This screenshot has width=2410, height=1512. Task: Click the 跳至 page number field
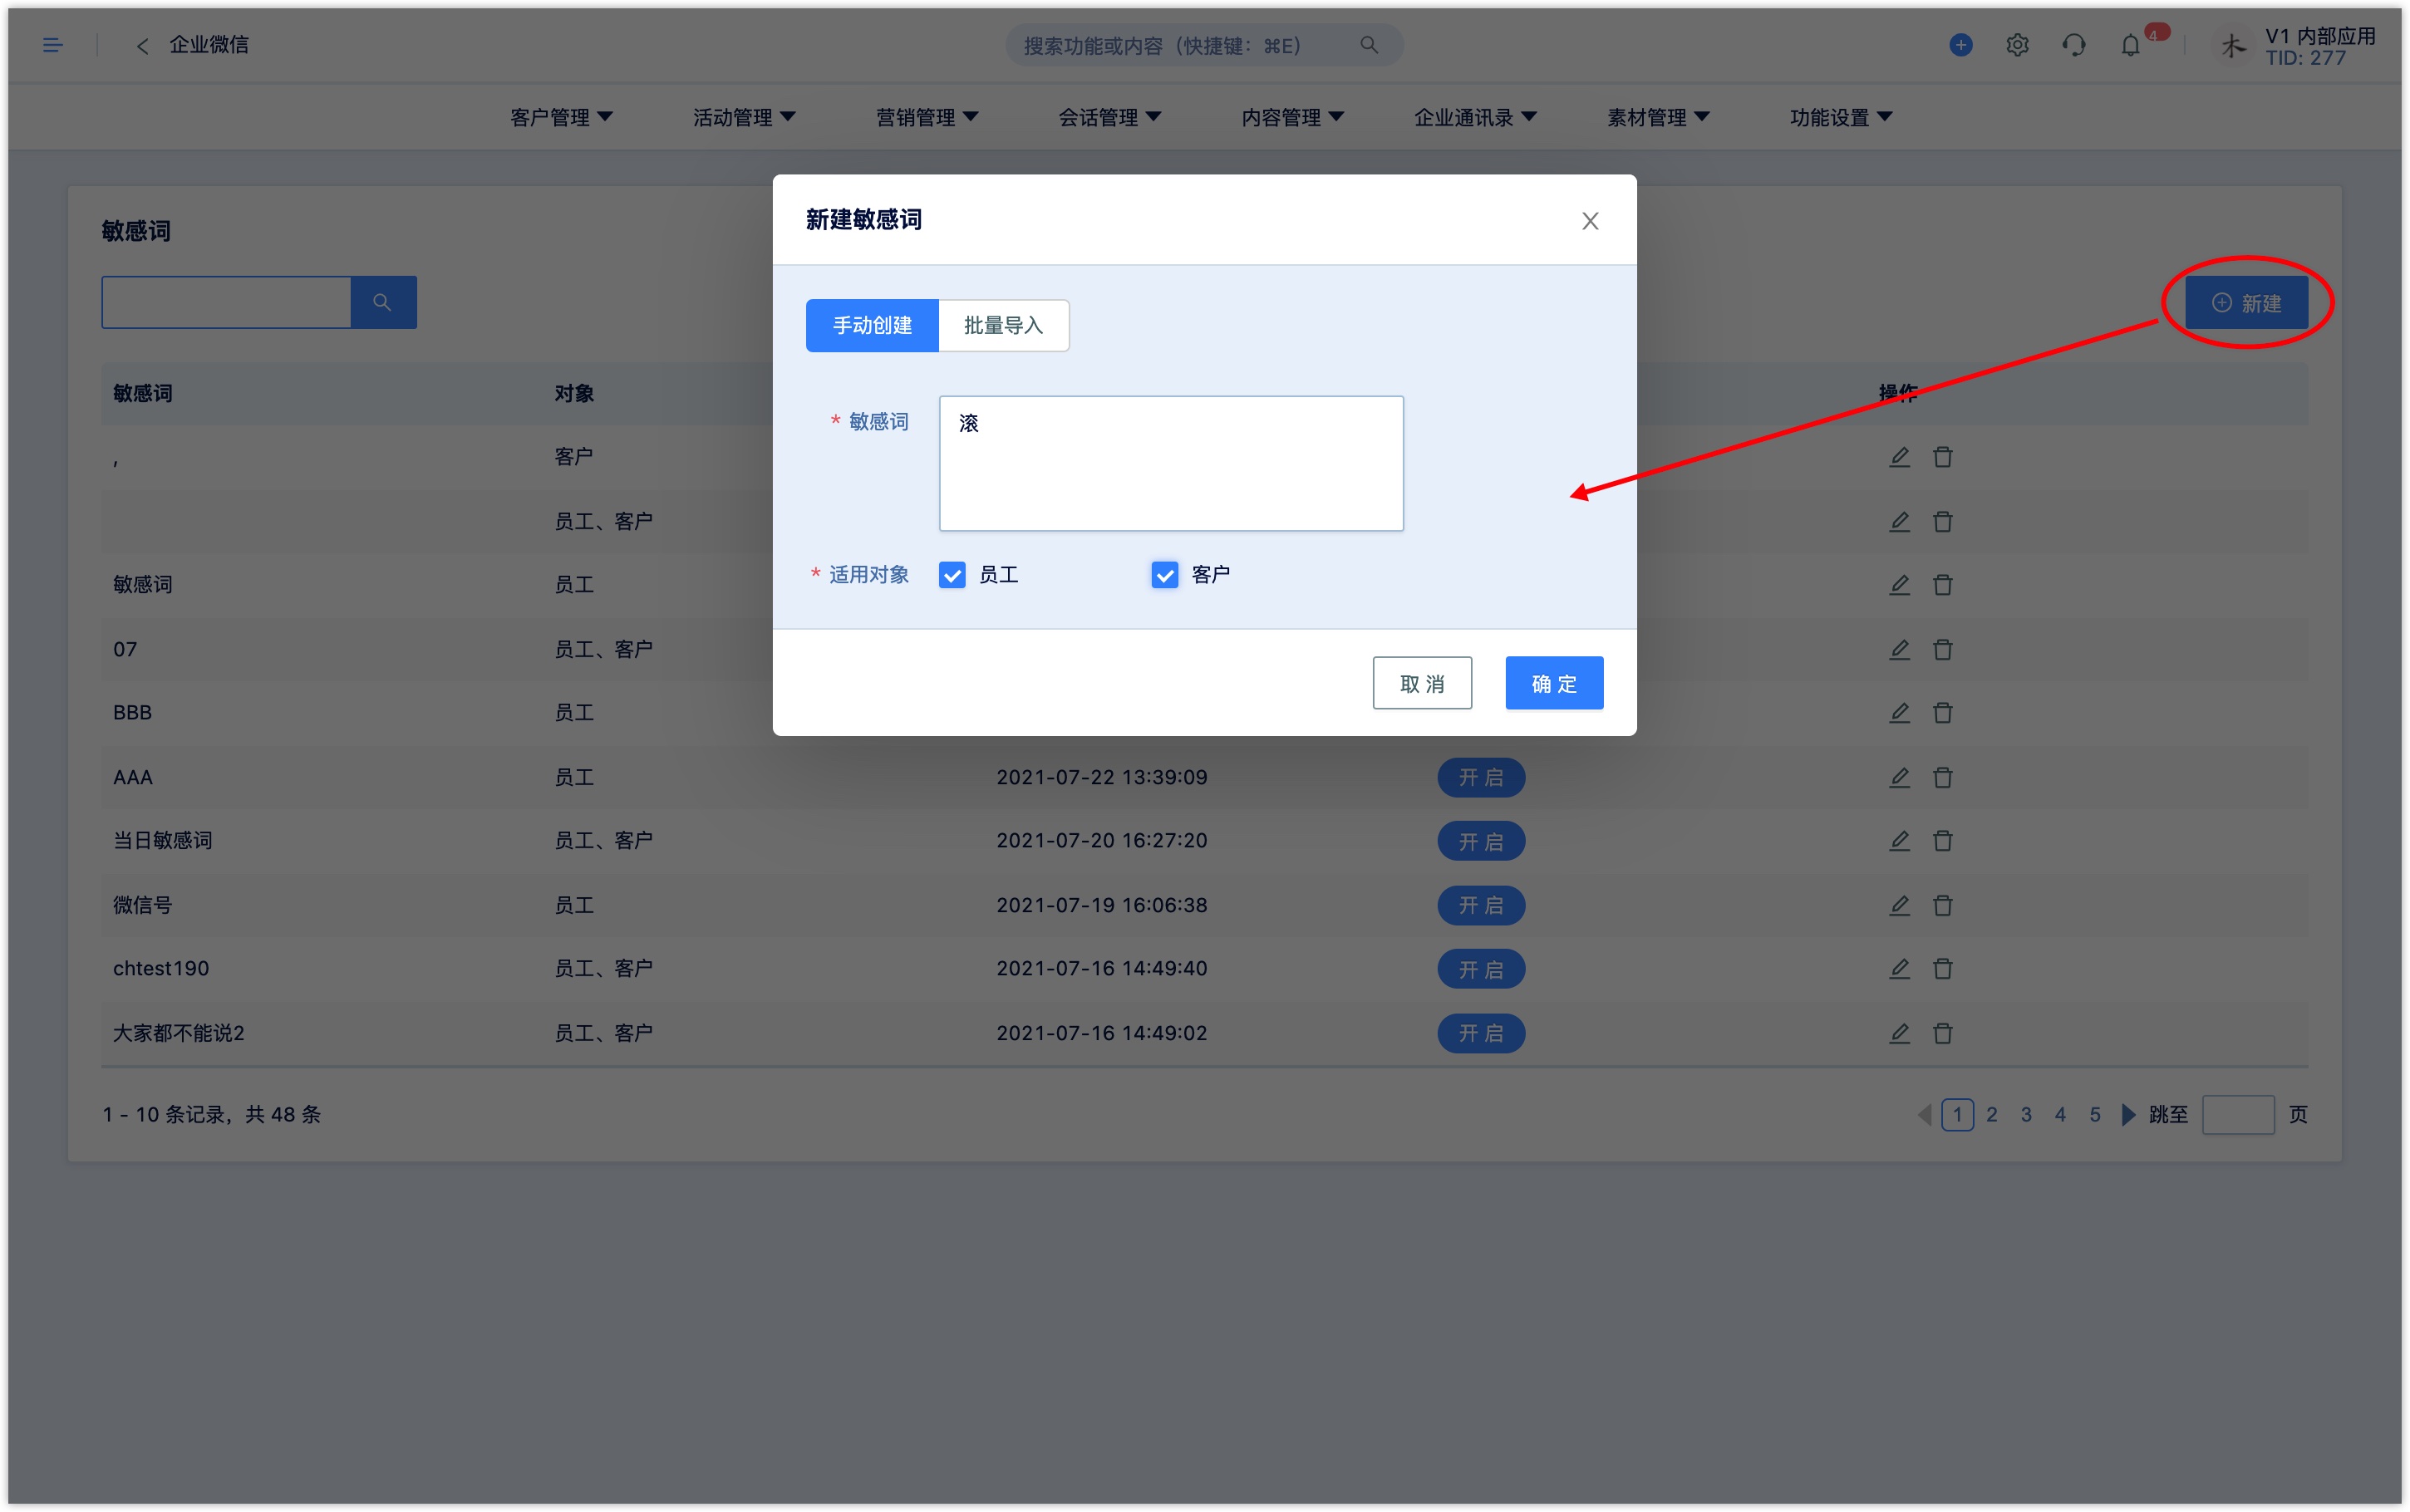click(2238, 1115)
